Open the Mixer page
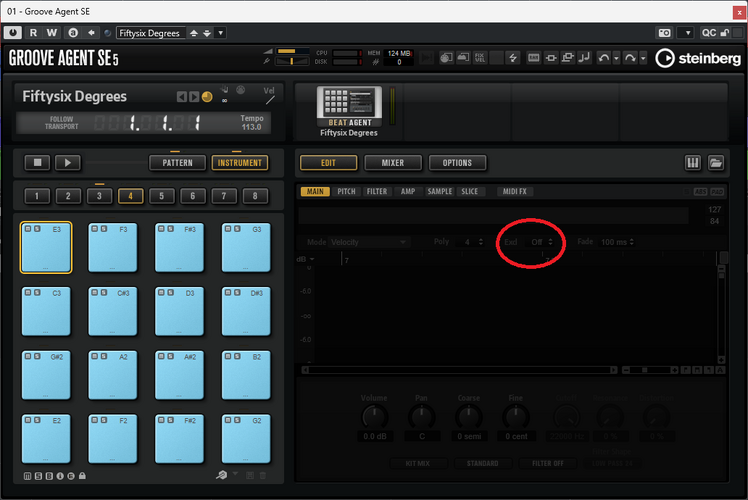This screenshot has width=748, height=500. [393, 163]
